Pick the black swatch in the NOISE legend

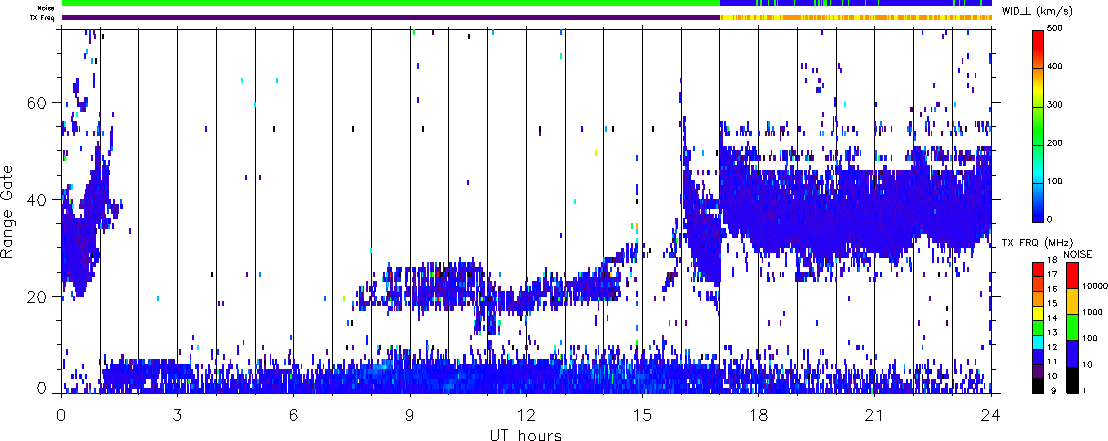coord(1073,380)
